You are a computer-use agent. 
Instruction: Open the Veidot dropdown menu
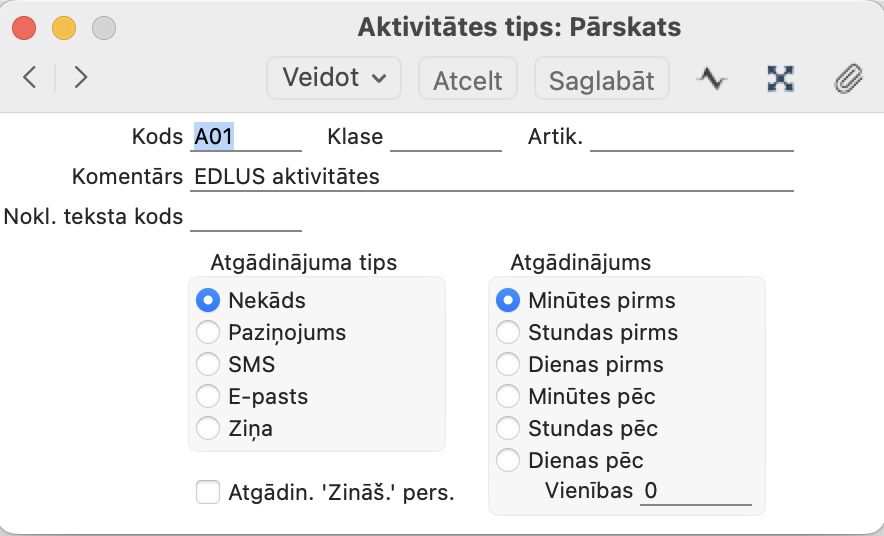(x=333, y=78)
